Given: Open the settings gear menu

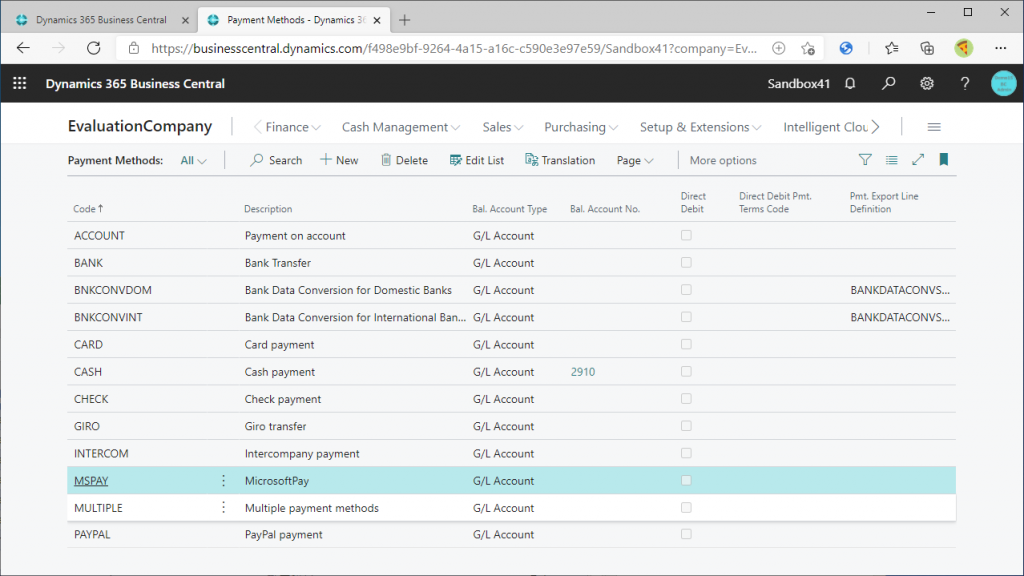Looking at the screenshot, I should (927, 84).
